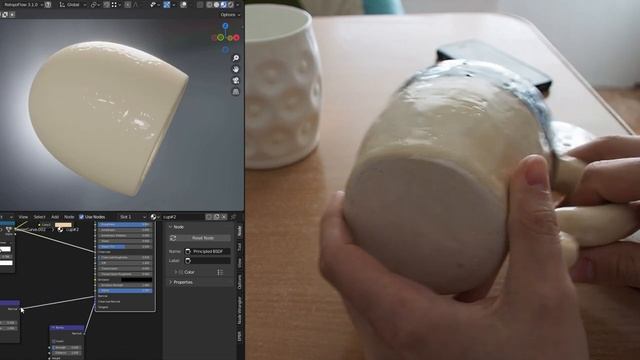Click the hand pan view icon
This screenshot has width=640, height=360.
coord(236,69)
